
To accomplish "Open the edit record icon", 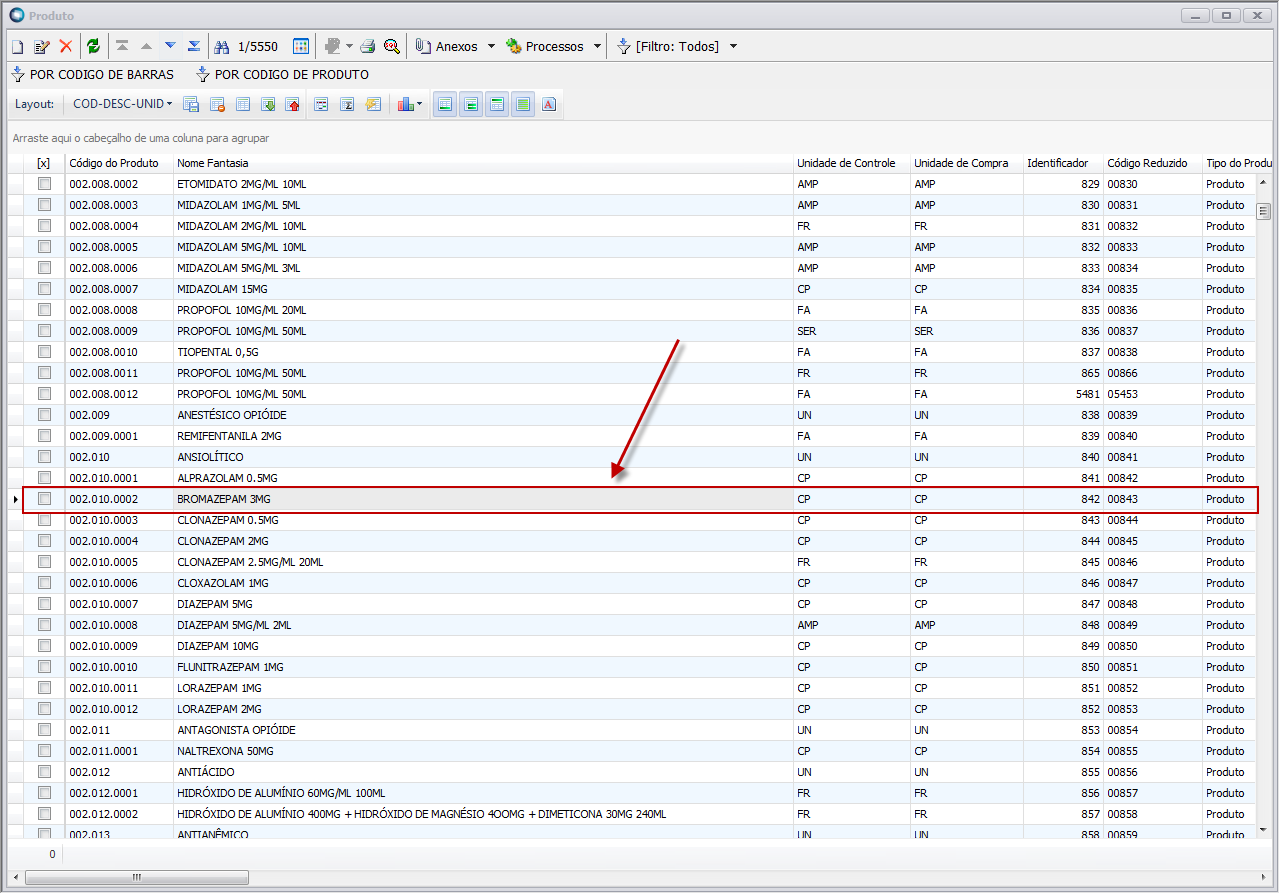I will pyautogui.click(x=41, y=46).
